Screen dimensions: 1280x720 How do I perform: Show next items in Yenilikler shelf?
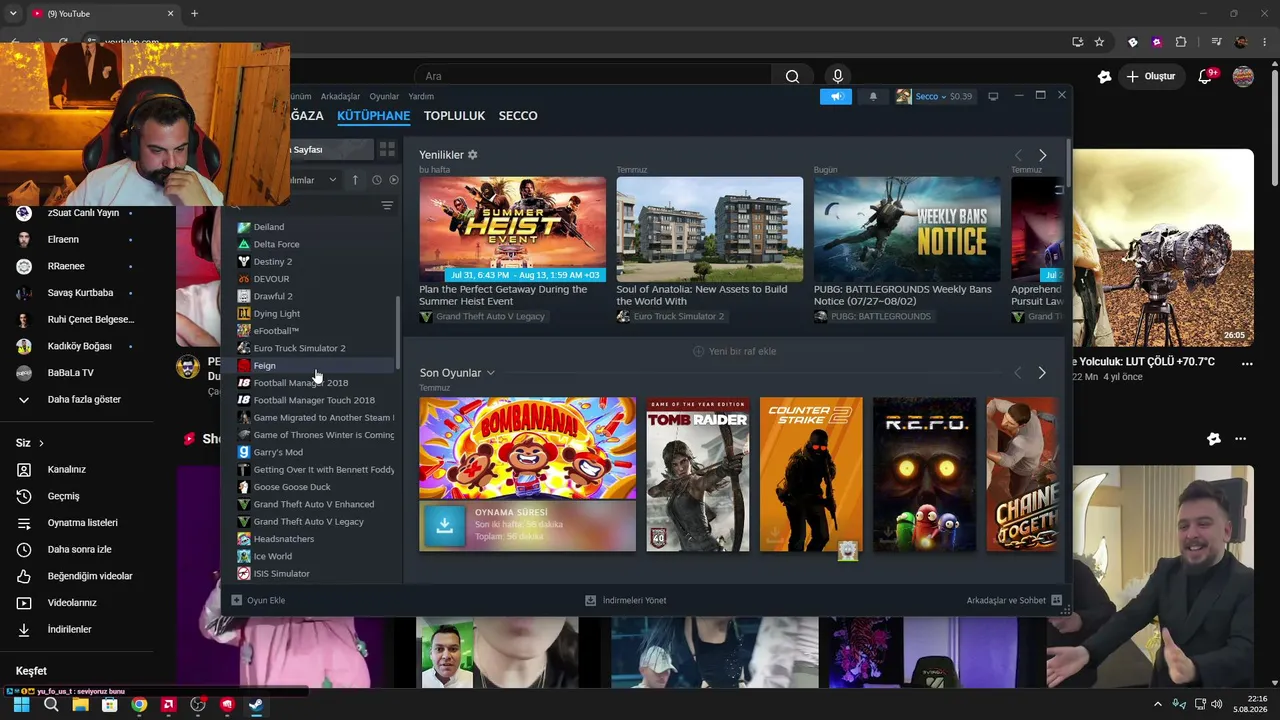tap(1042, 155)
